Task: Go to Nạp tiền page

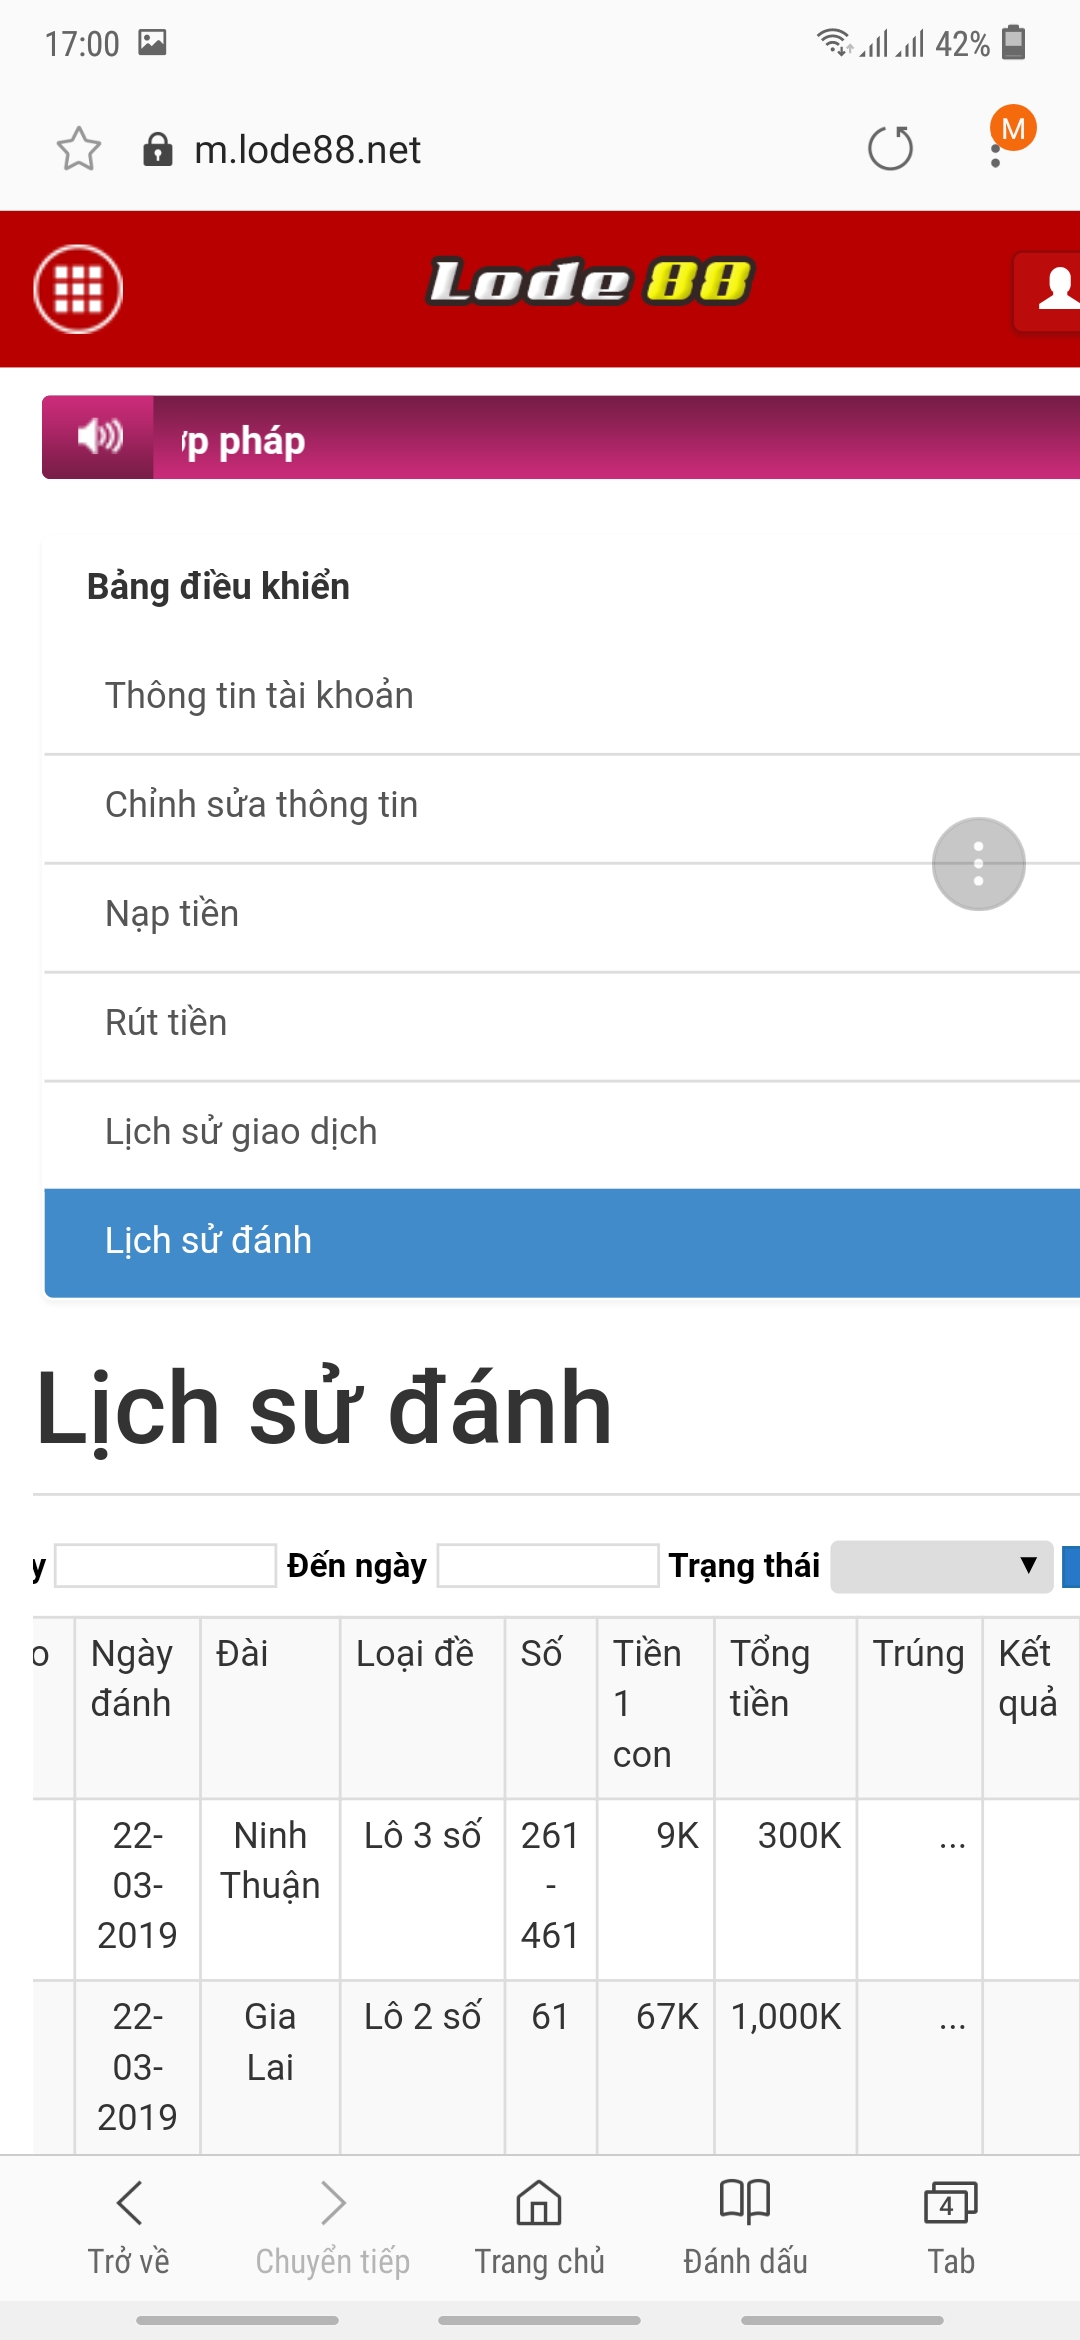Action: (x=172, y=914)
